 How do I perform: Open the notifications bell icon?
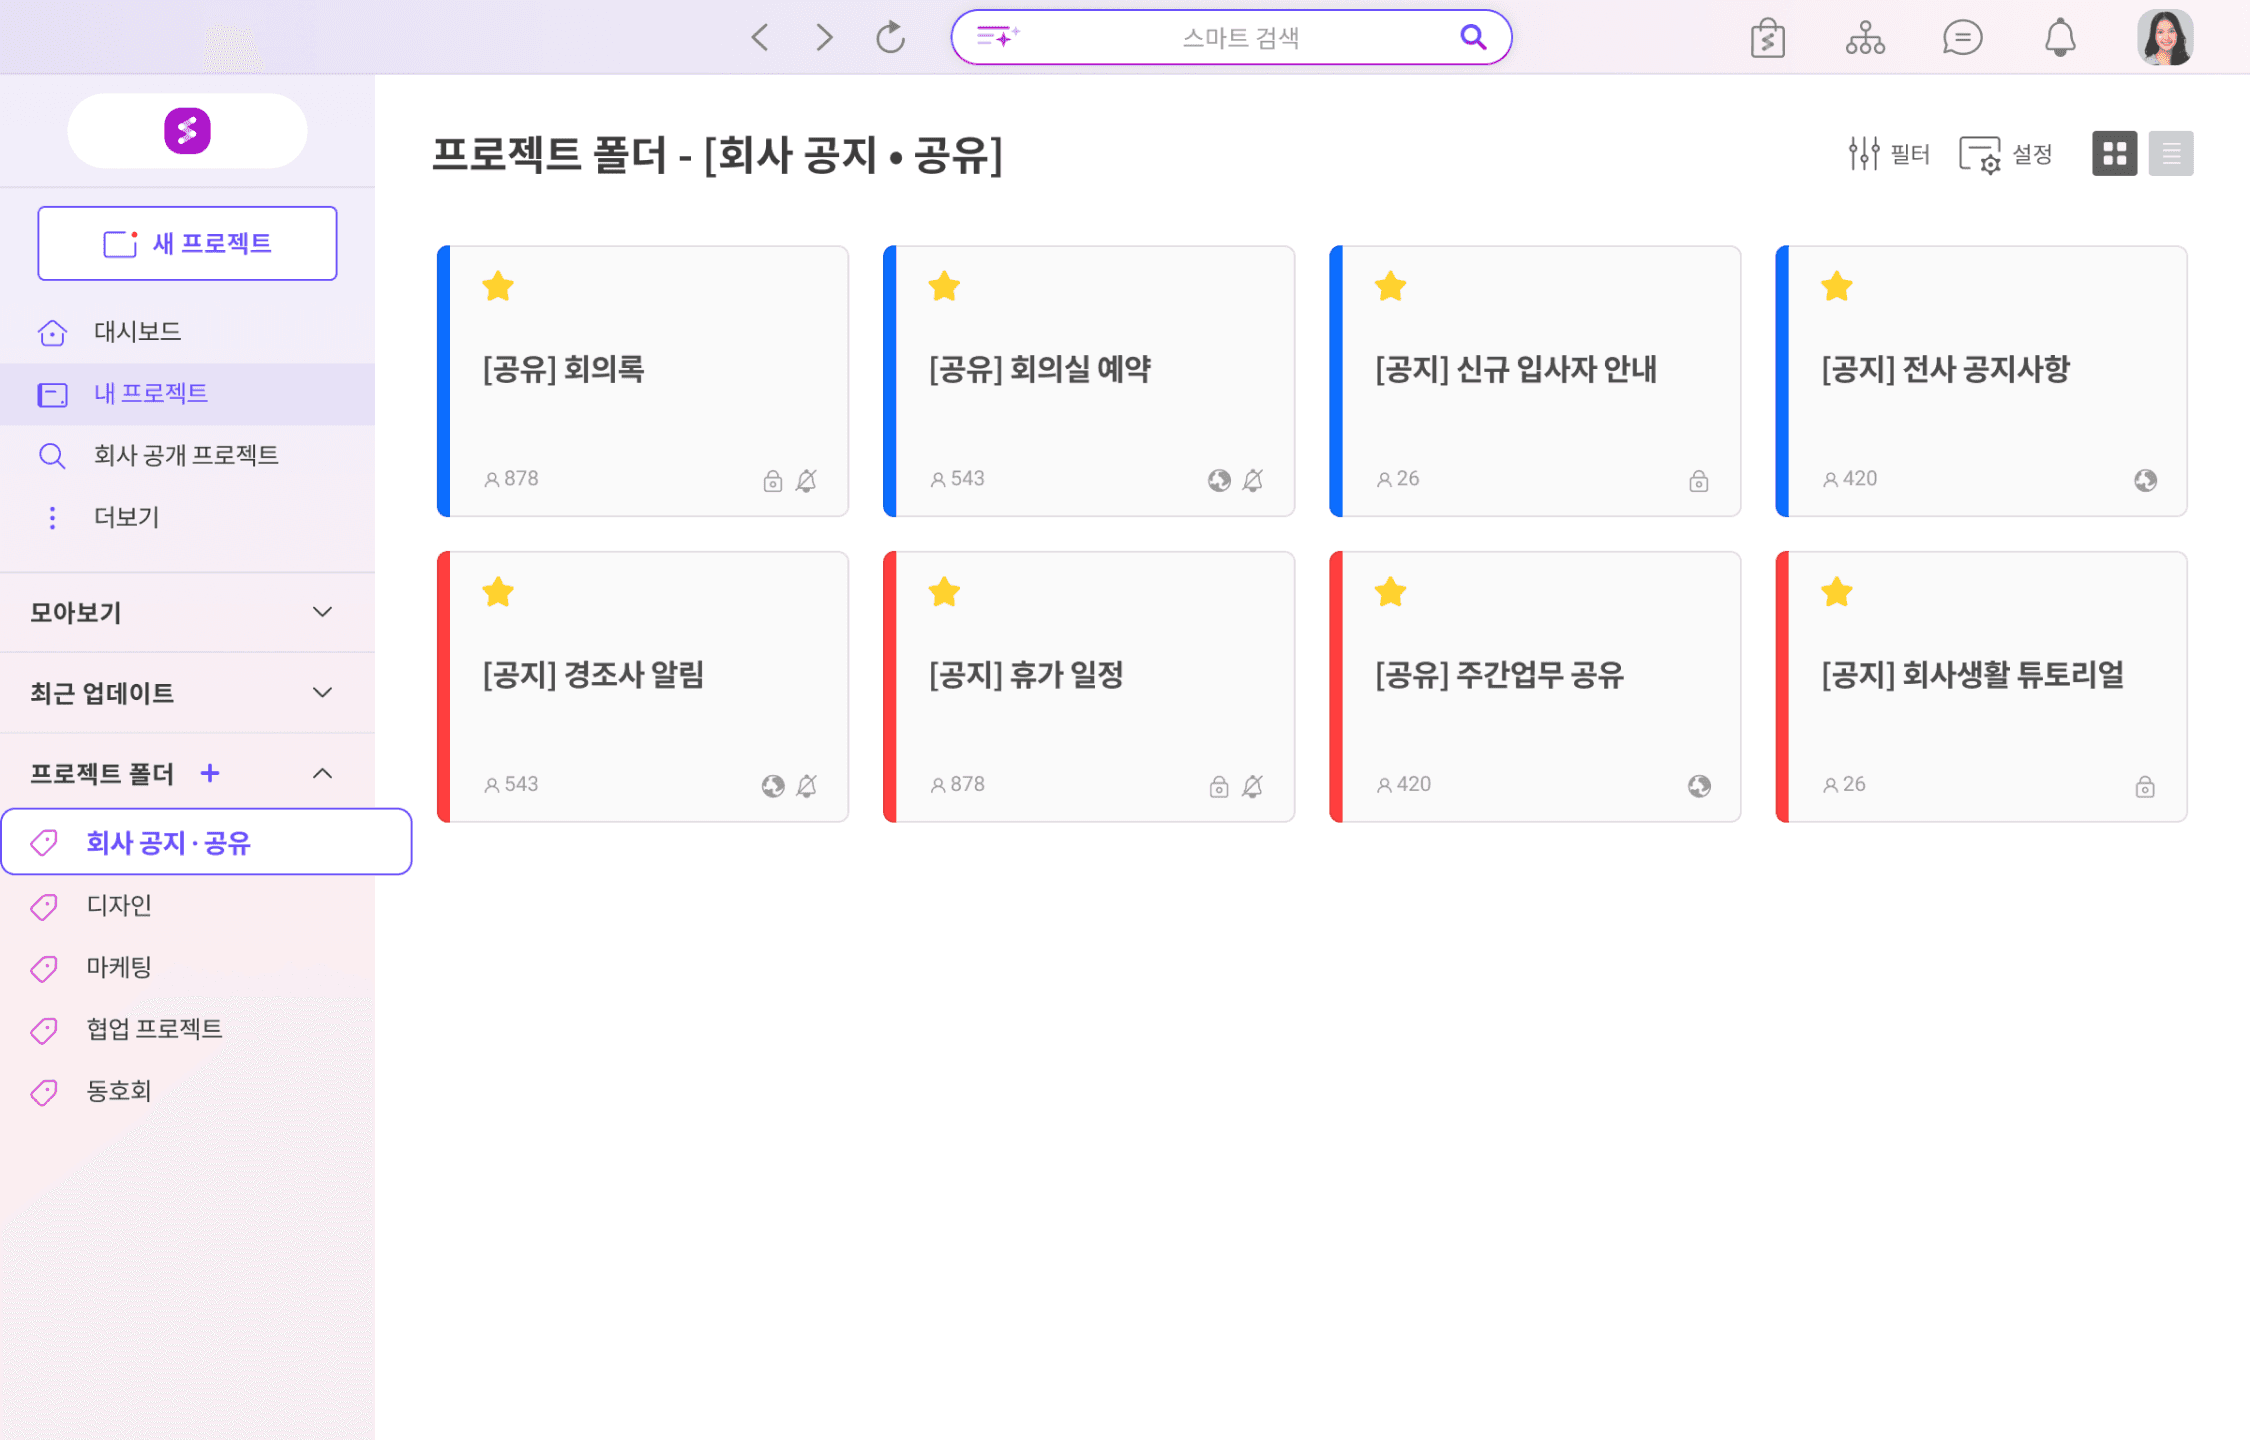point(2059,38)
